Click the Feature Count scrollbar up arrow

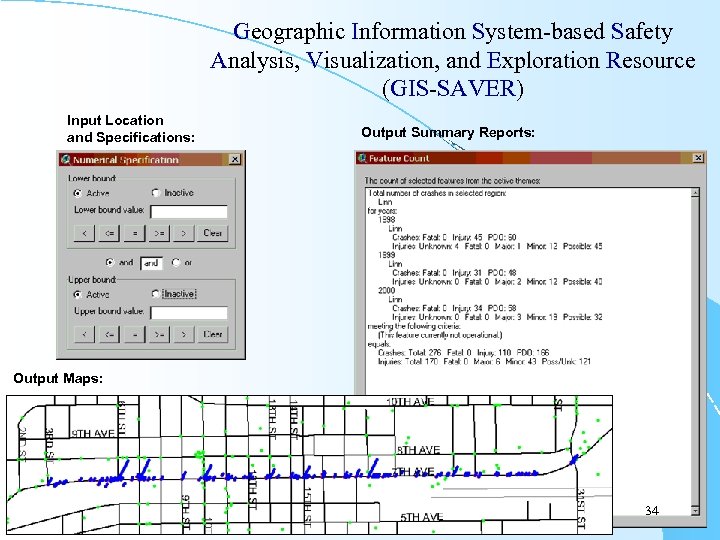(695, 193)
